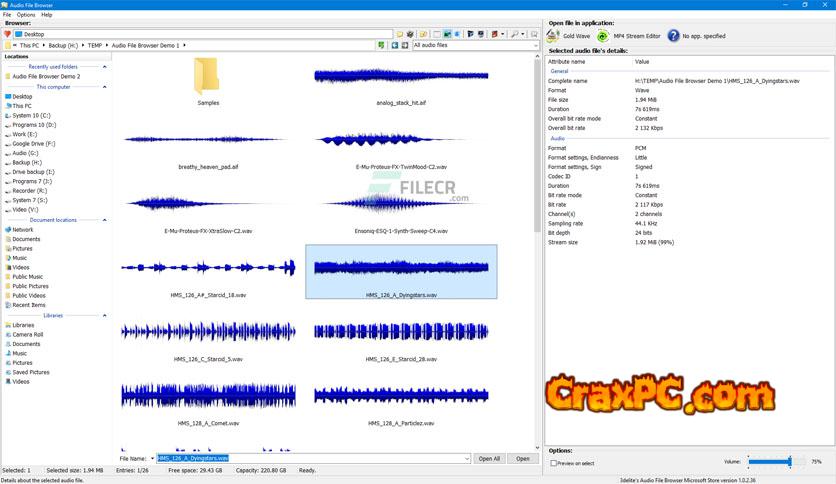Image resolution: width=836 pixels, height=484 pixels.
Task: Open the Options menu
Action: [x=25, y=15]
